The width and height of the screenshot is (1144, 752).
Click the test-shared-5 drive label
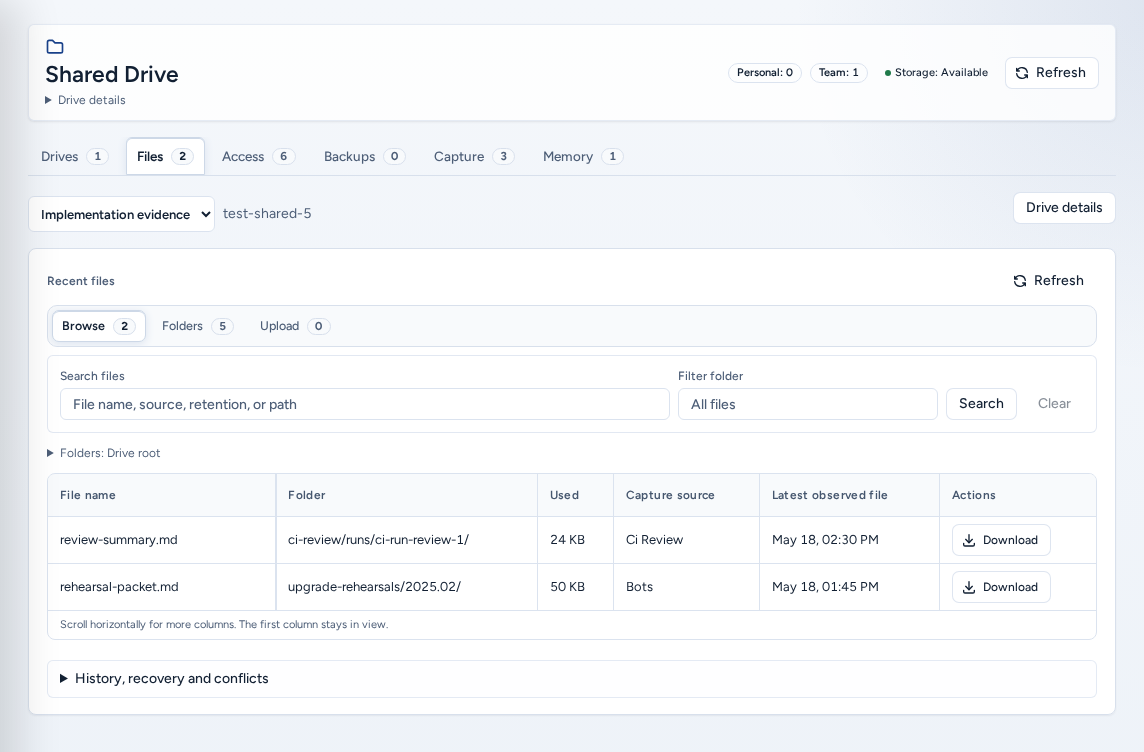pyautogui.click(x=267, y=214)
